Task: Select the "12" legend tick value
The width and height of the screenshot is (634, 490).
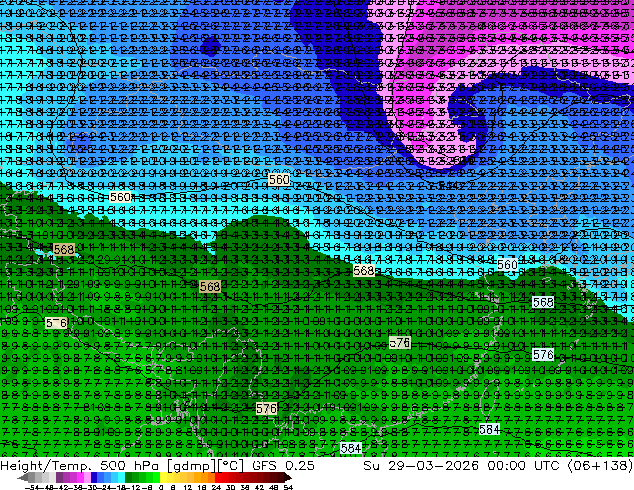Action: (187, 487)
